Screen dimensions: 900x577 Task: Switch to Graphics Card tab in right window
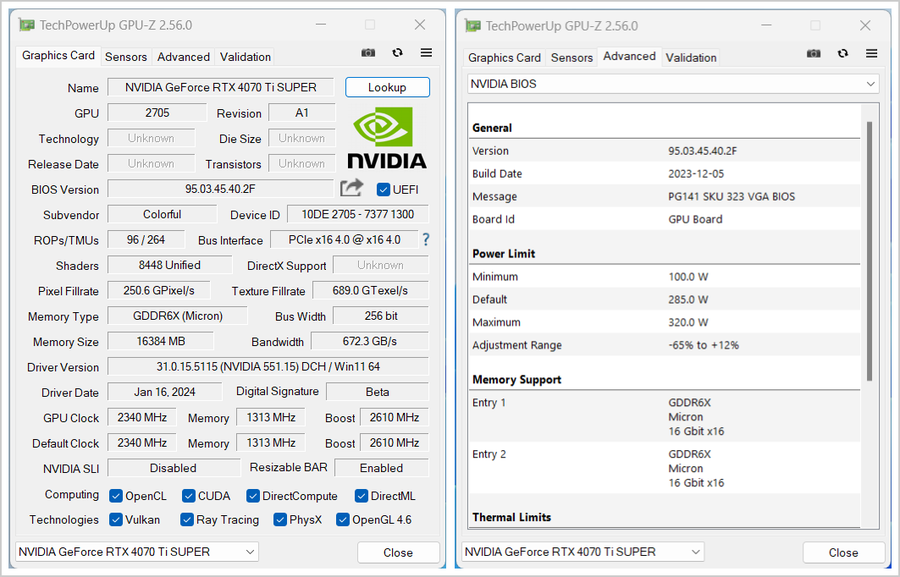coord(504,57)
